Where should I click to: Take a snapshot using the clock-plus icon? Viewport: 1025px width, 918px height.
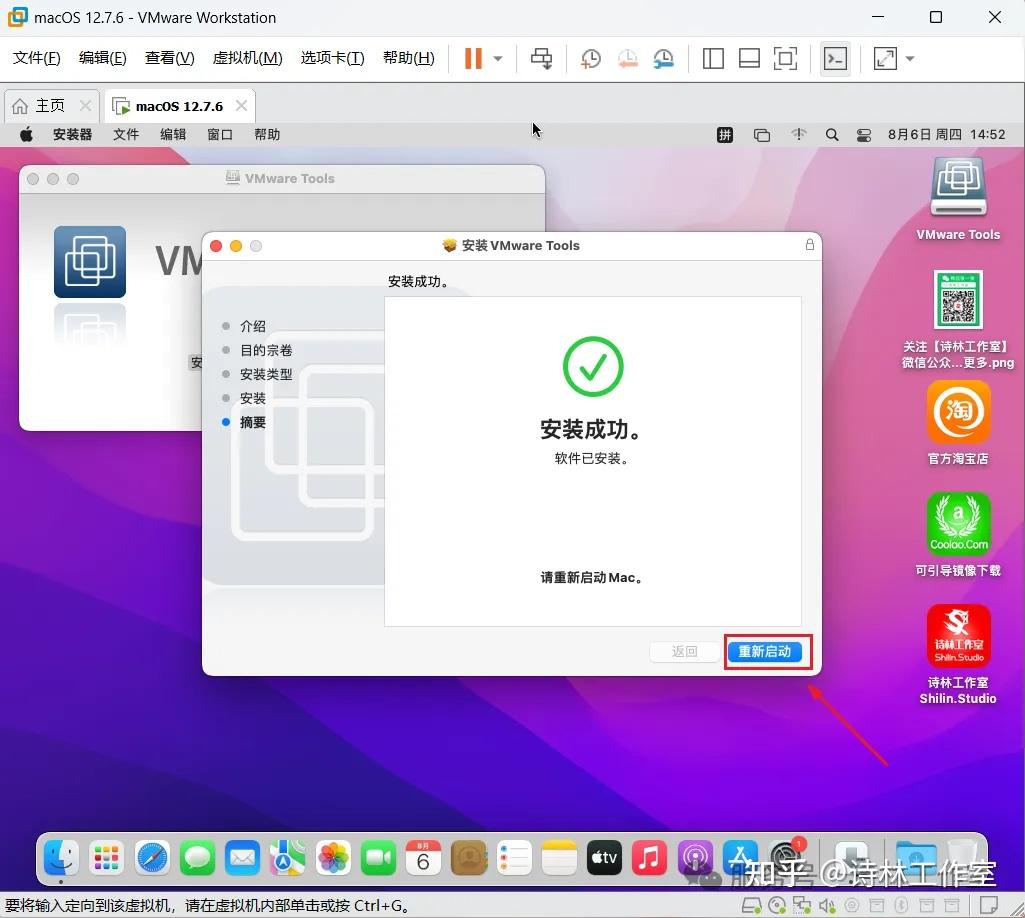pyautogui.click(x=590, y=58)
